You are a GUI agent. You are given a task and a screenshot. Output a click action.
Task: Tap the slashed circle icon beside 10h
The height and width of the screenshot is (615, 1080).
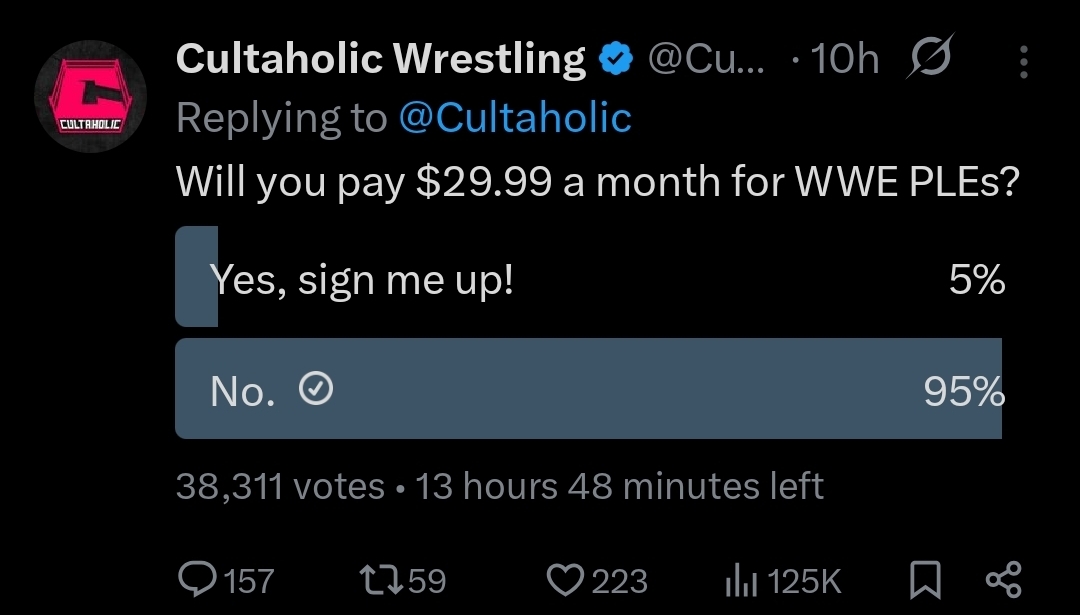pos(929,61)
